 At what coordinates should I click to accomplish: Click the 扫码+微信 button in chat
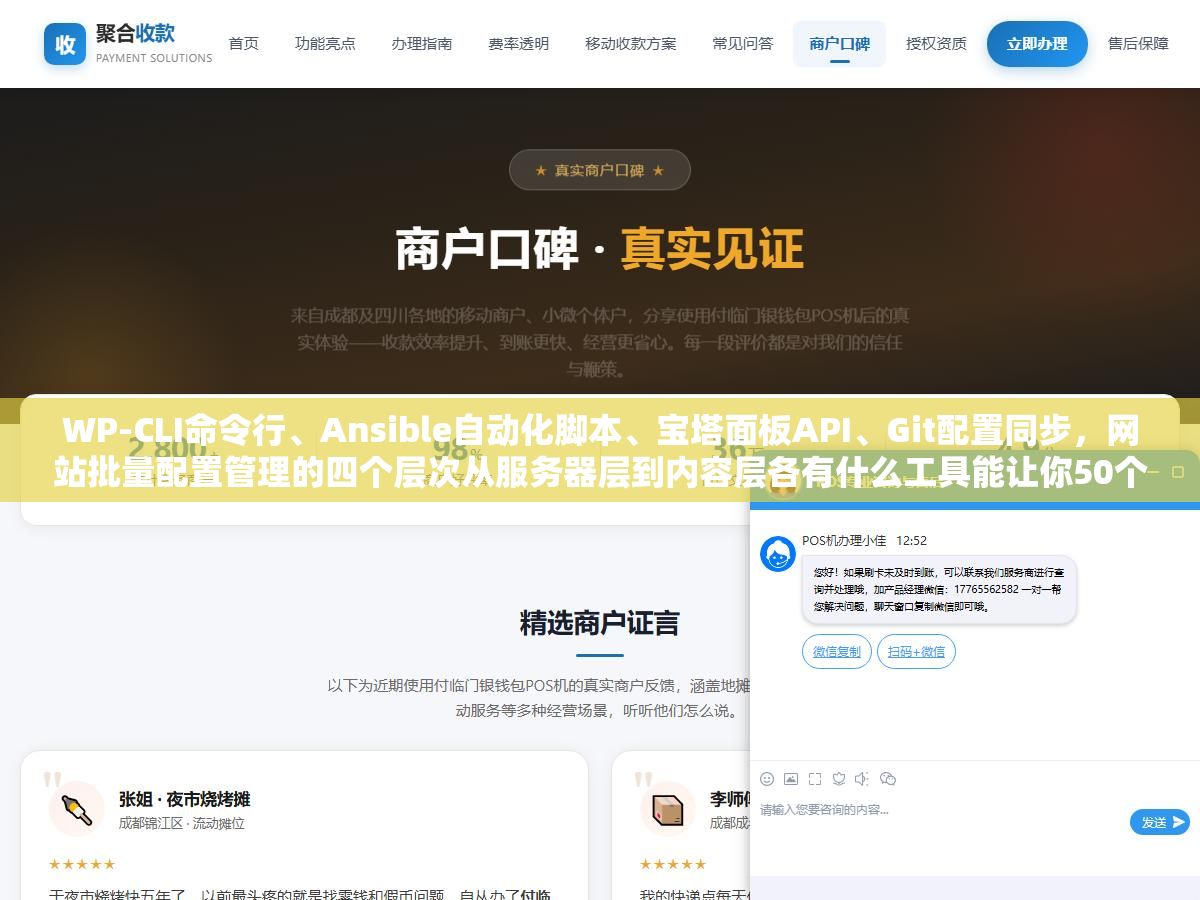pos(916,652)
